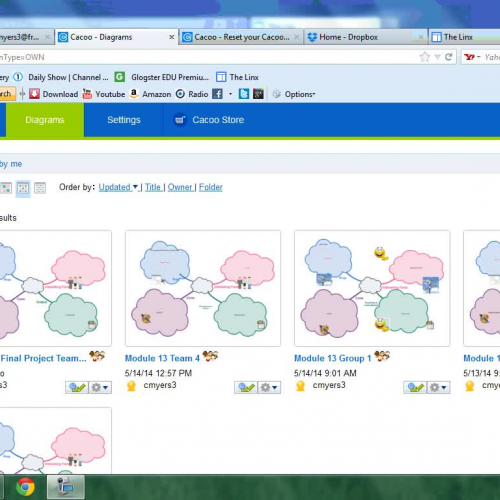Click shared-users icon beside Final Project Team

click(x=97, y=356)
